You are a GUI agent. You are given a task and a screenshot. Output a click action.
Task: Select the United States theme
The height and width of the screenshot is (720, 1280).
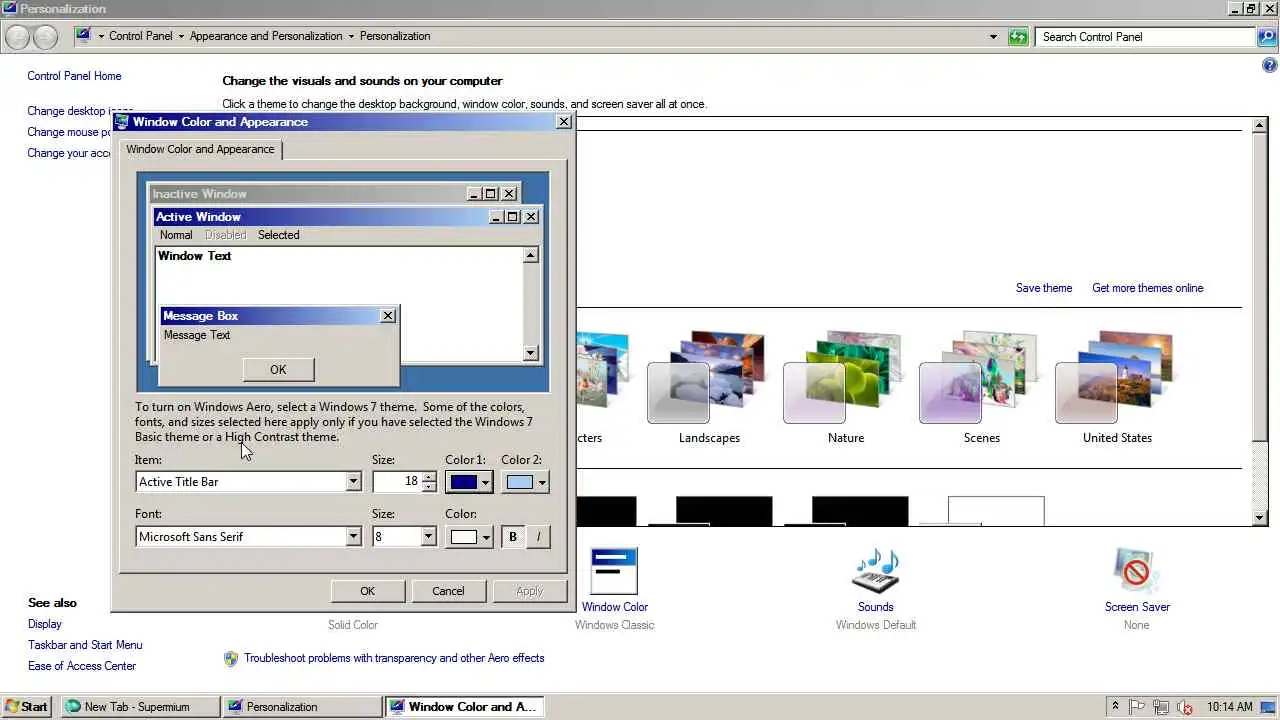[1117, 388]
